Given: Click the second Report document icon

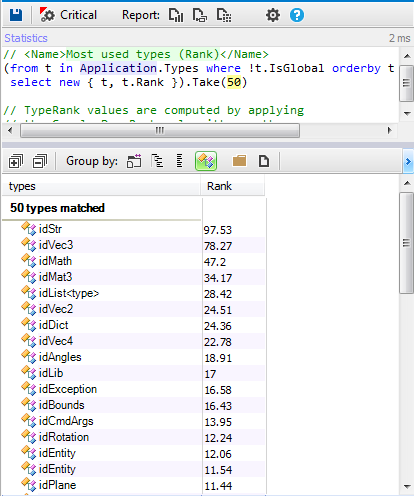Looking at the screenshot, I should pyautogui.click(x=200, y=15).
